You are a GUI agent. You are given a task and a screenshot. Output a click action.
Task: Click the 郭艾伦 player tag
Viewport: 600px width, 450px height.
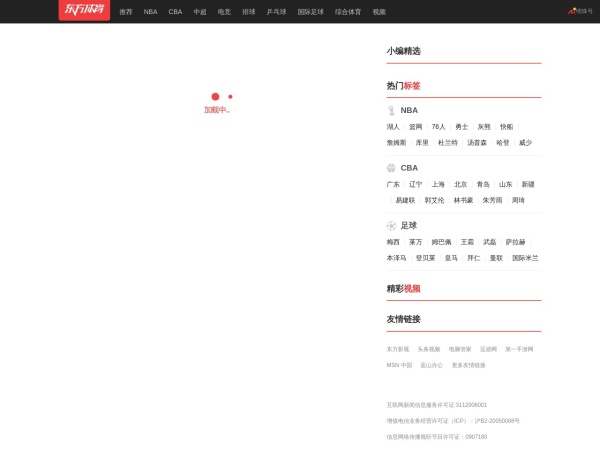click(434, 201)
